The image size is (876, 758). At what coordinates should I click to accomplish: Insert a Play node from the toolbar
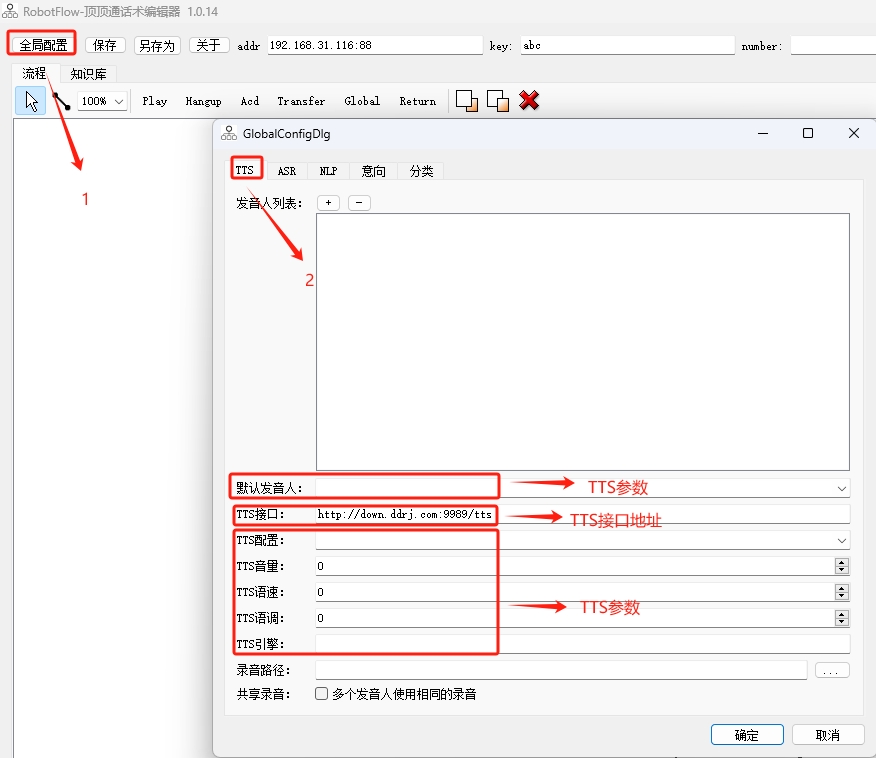[x=154, y=101]
